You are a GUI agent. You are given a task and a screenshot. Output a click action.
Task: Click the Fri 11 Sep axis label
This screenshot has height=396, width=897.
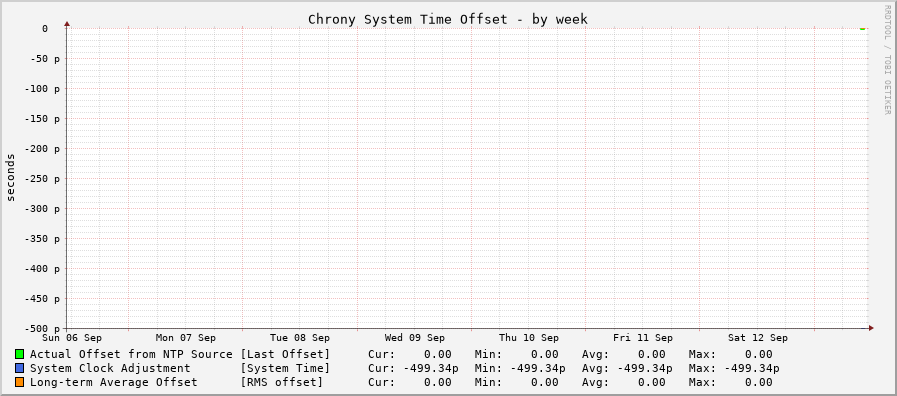[643, 338]
